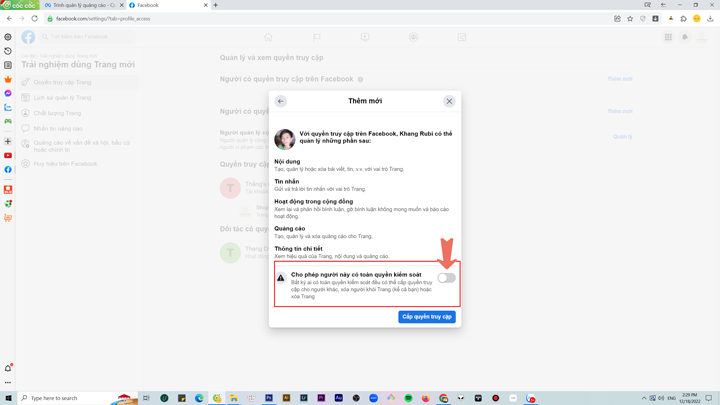Click the 'Quản lý' link on the right
This screenshot has width=720, height=405.
[x=623, y=137]
